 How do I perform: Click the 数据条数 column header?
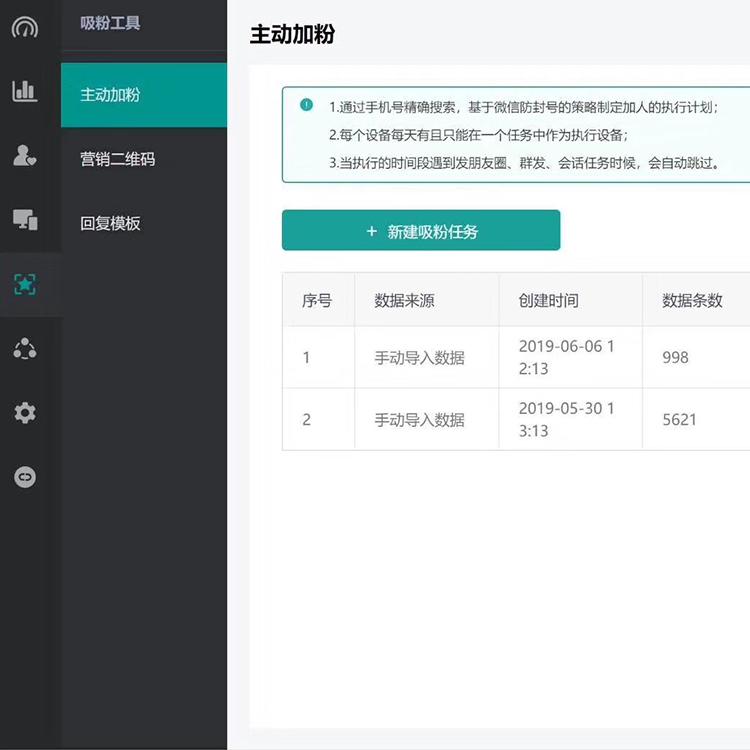pyautogui.click(x=692, y=300)
